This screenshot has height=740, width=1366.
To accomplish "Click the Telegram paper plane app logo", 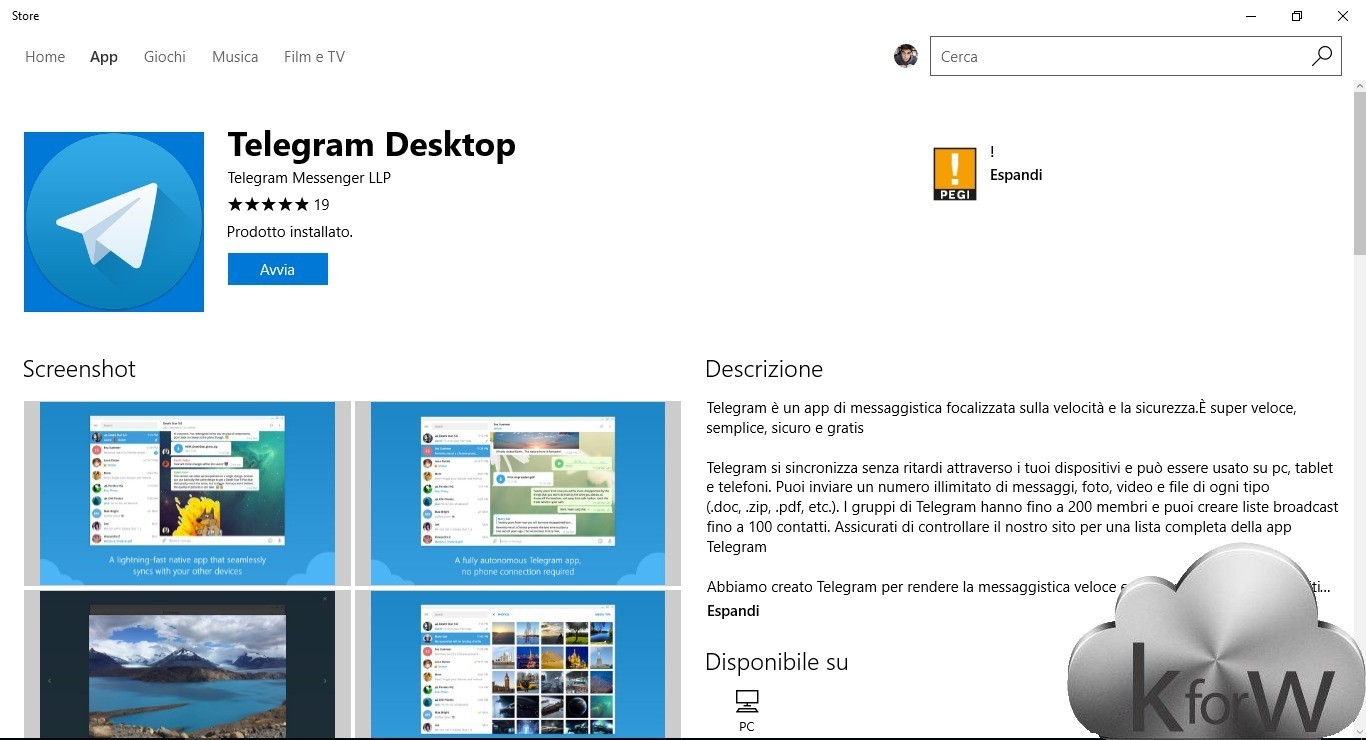I will tap(114, 222).
